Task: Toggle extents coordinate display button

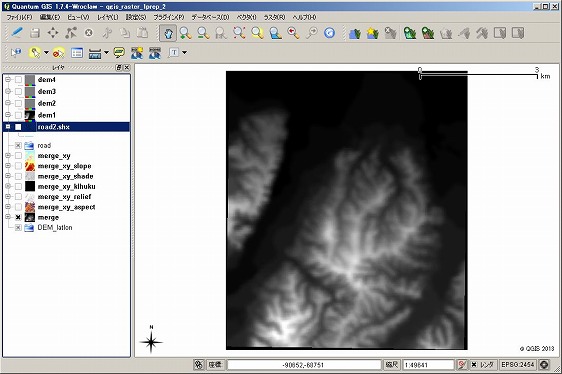Action: tap(199, 365)
